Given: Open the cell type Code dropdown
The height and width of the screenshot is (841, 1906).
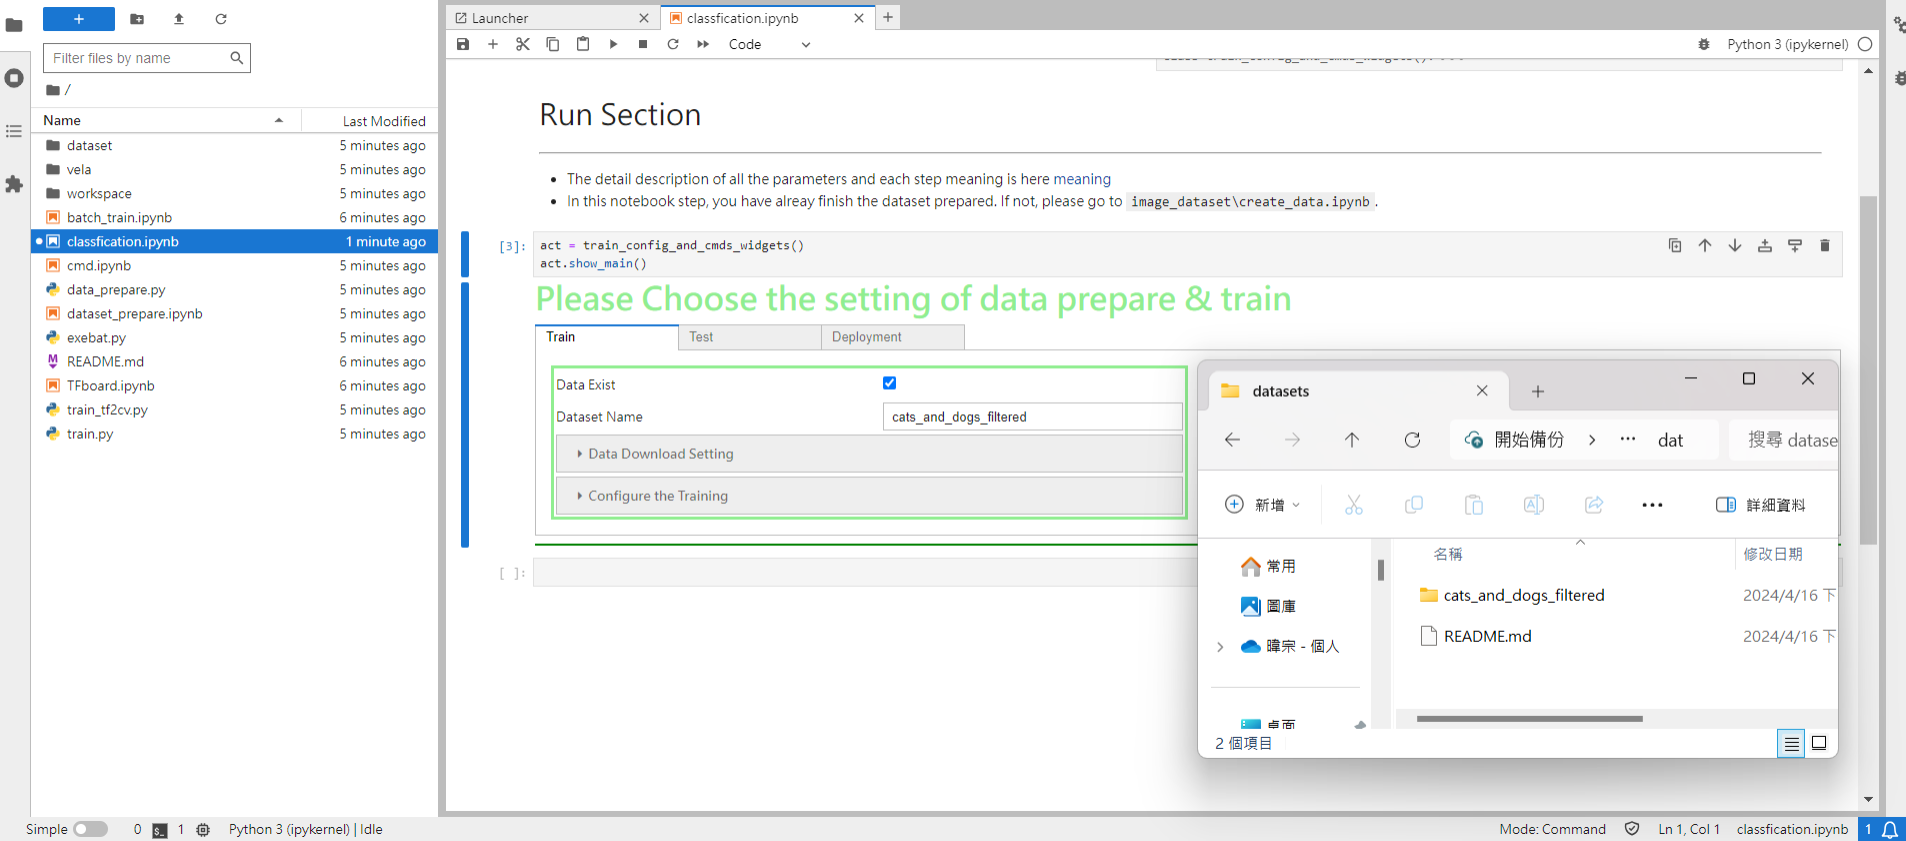Looking at the screenshot, I should [768, 44].
